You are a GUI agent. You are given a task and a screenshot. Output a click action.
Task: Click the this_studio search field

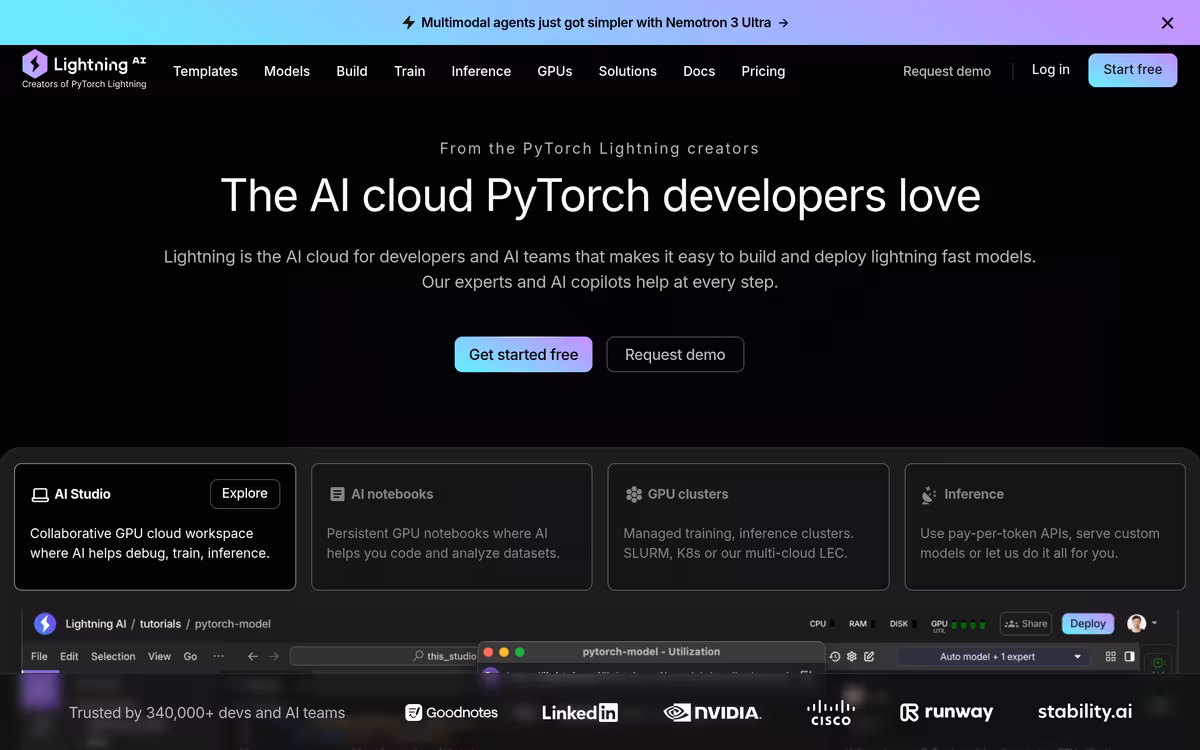click(x=384, y=656)
